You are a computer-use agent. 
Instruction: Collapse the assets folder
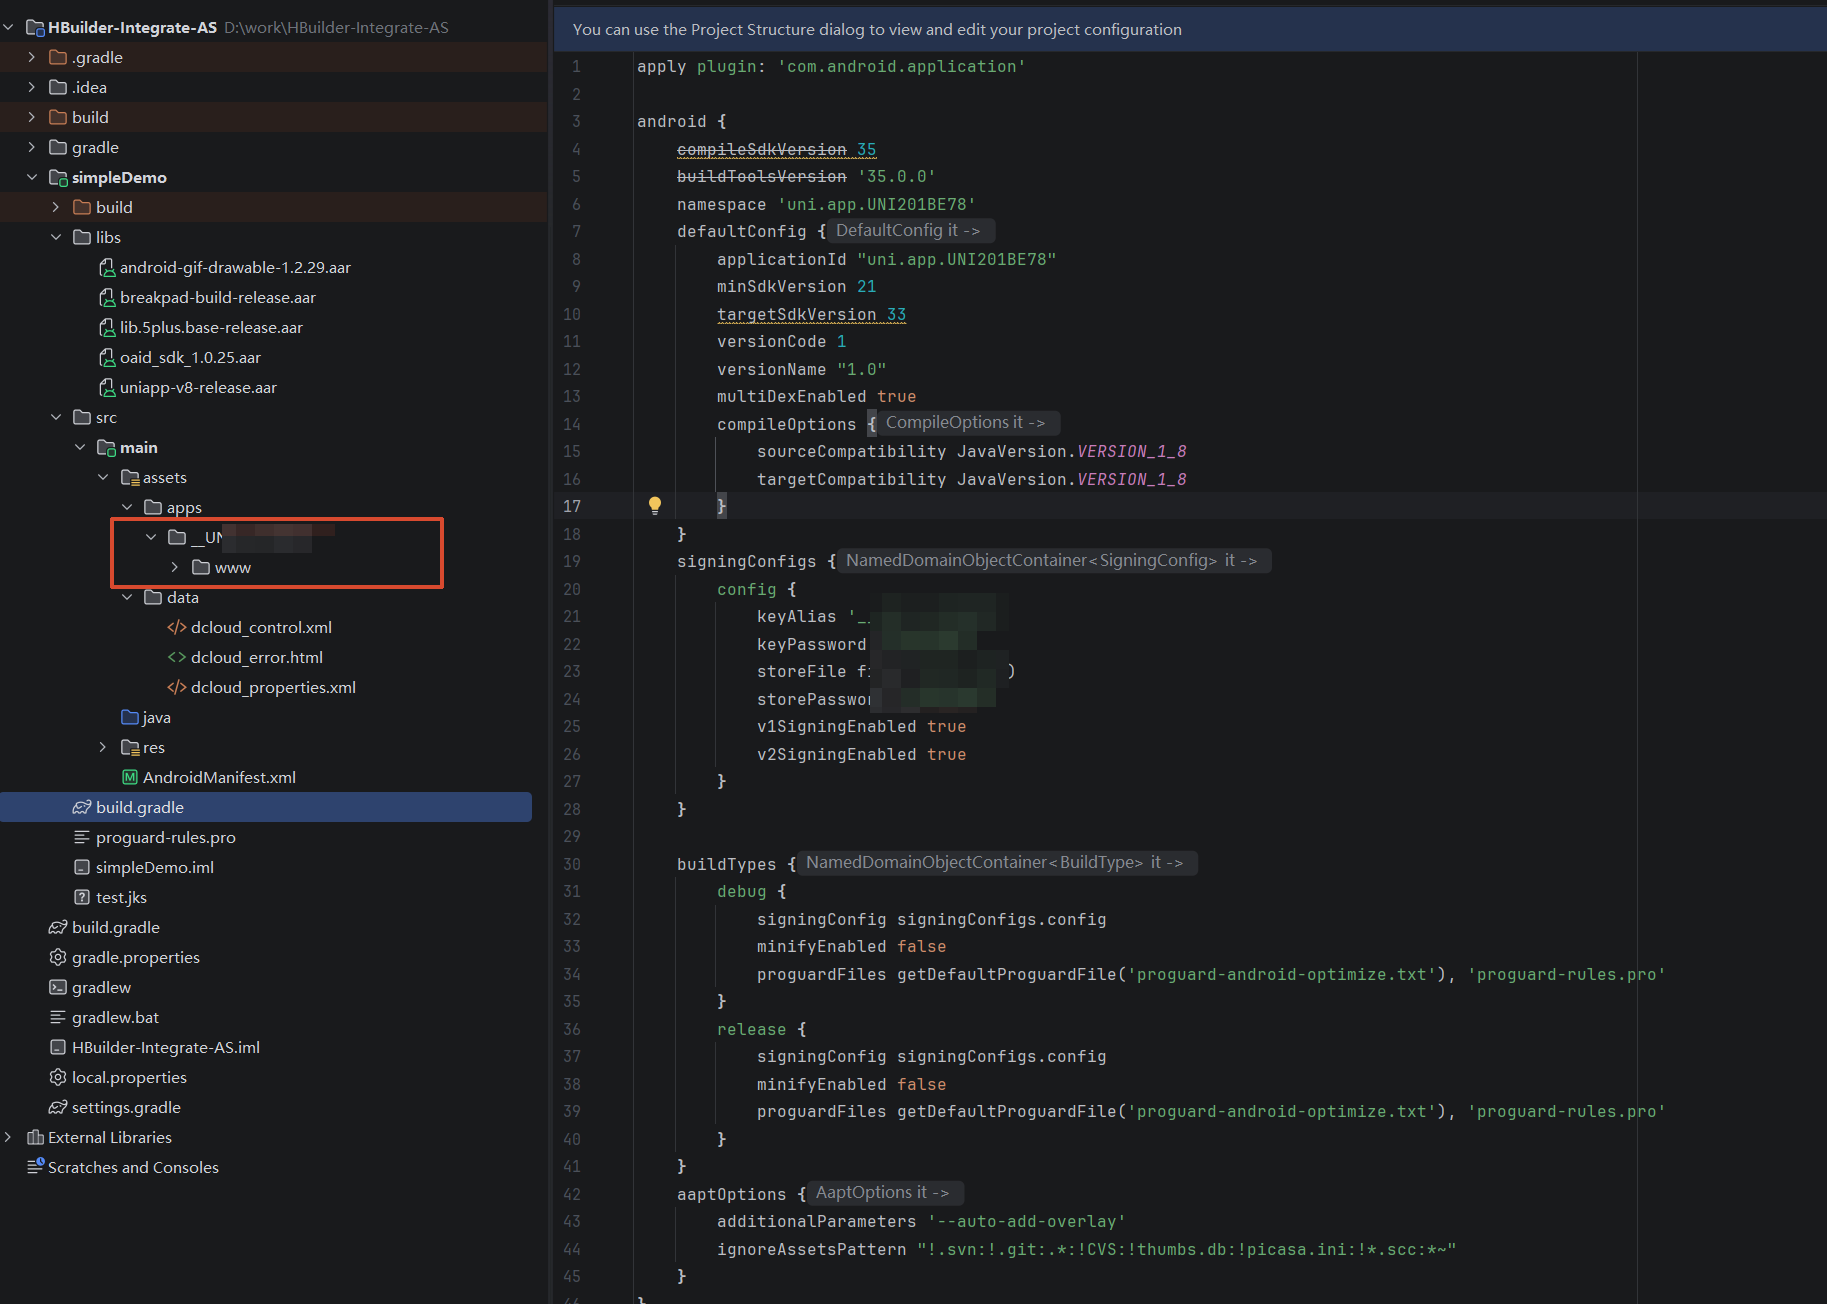point(103,477)
